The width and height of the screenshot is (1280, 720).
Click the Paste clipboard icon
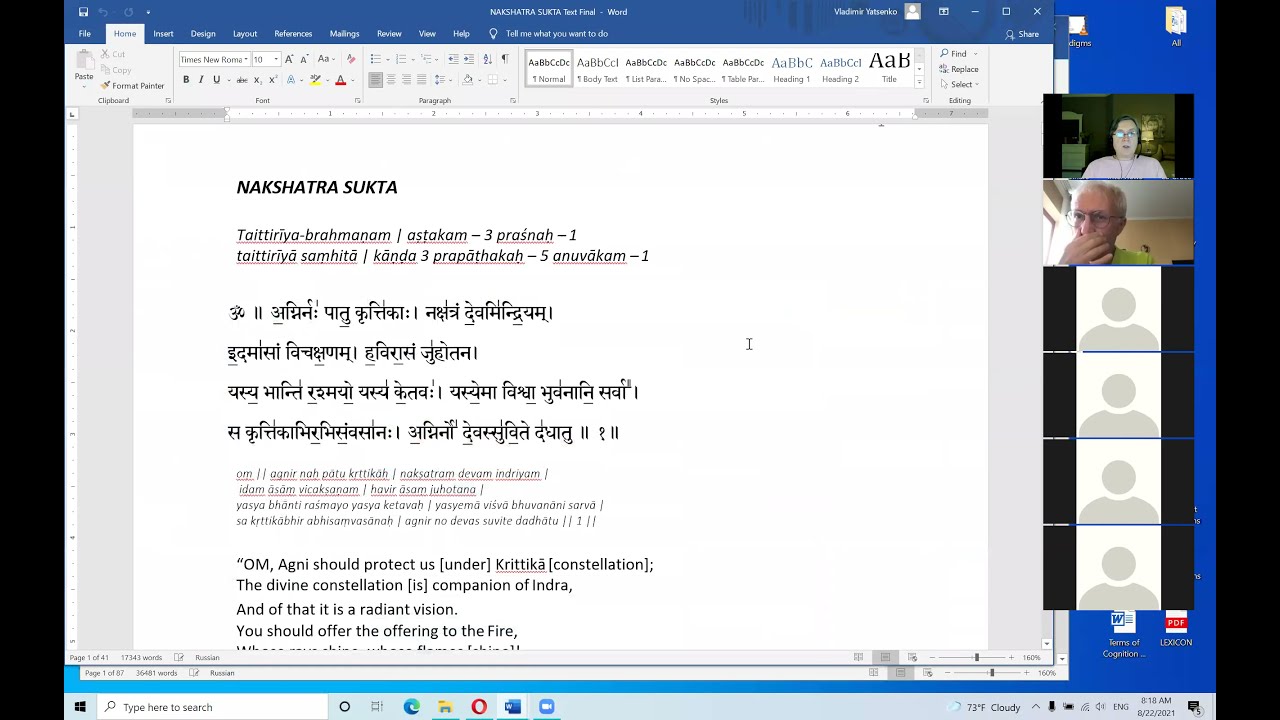tap(84, 59)
